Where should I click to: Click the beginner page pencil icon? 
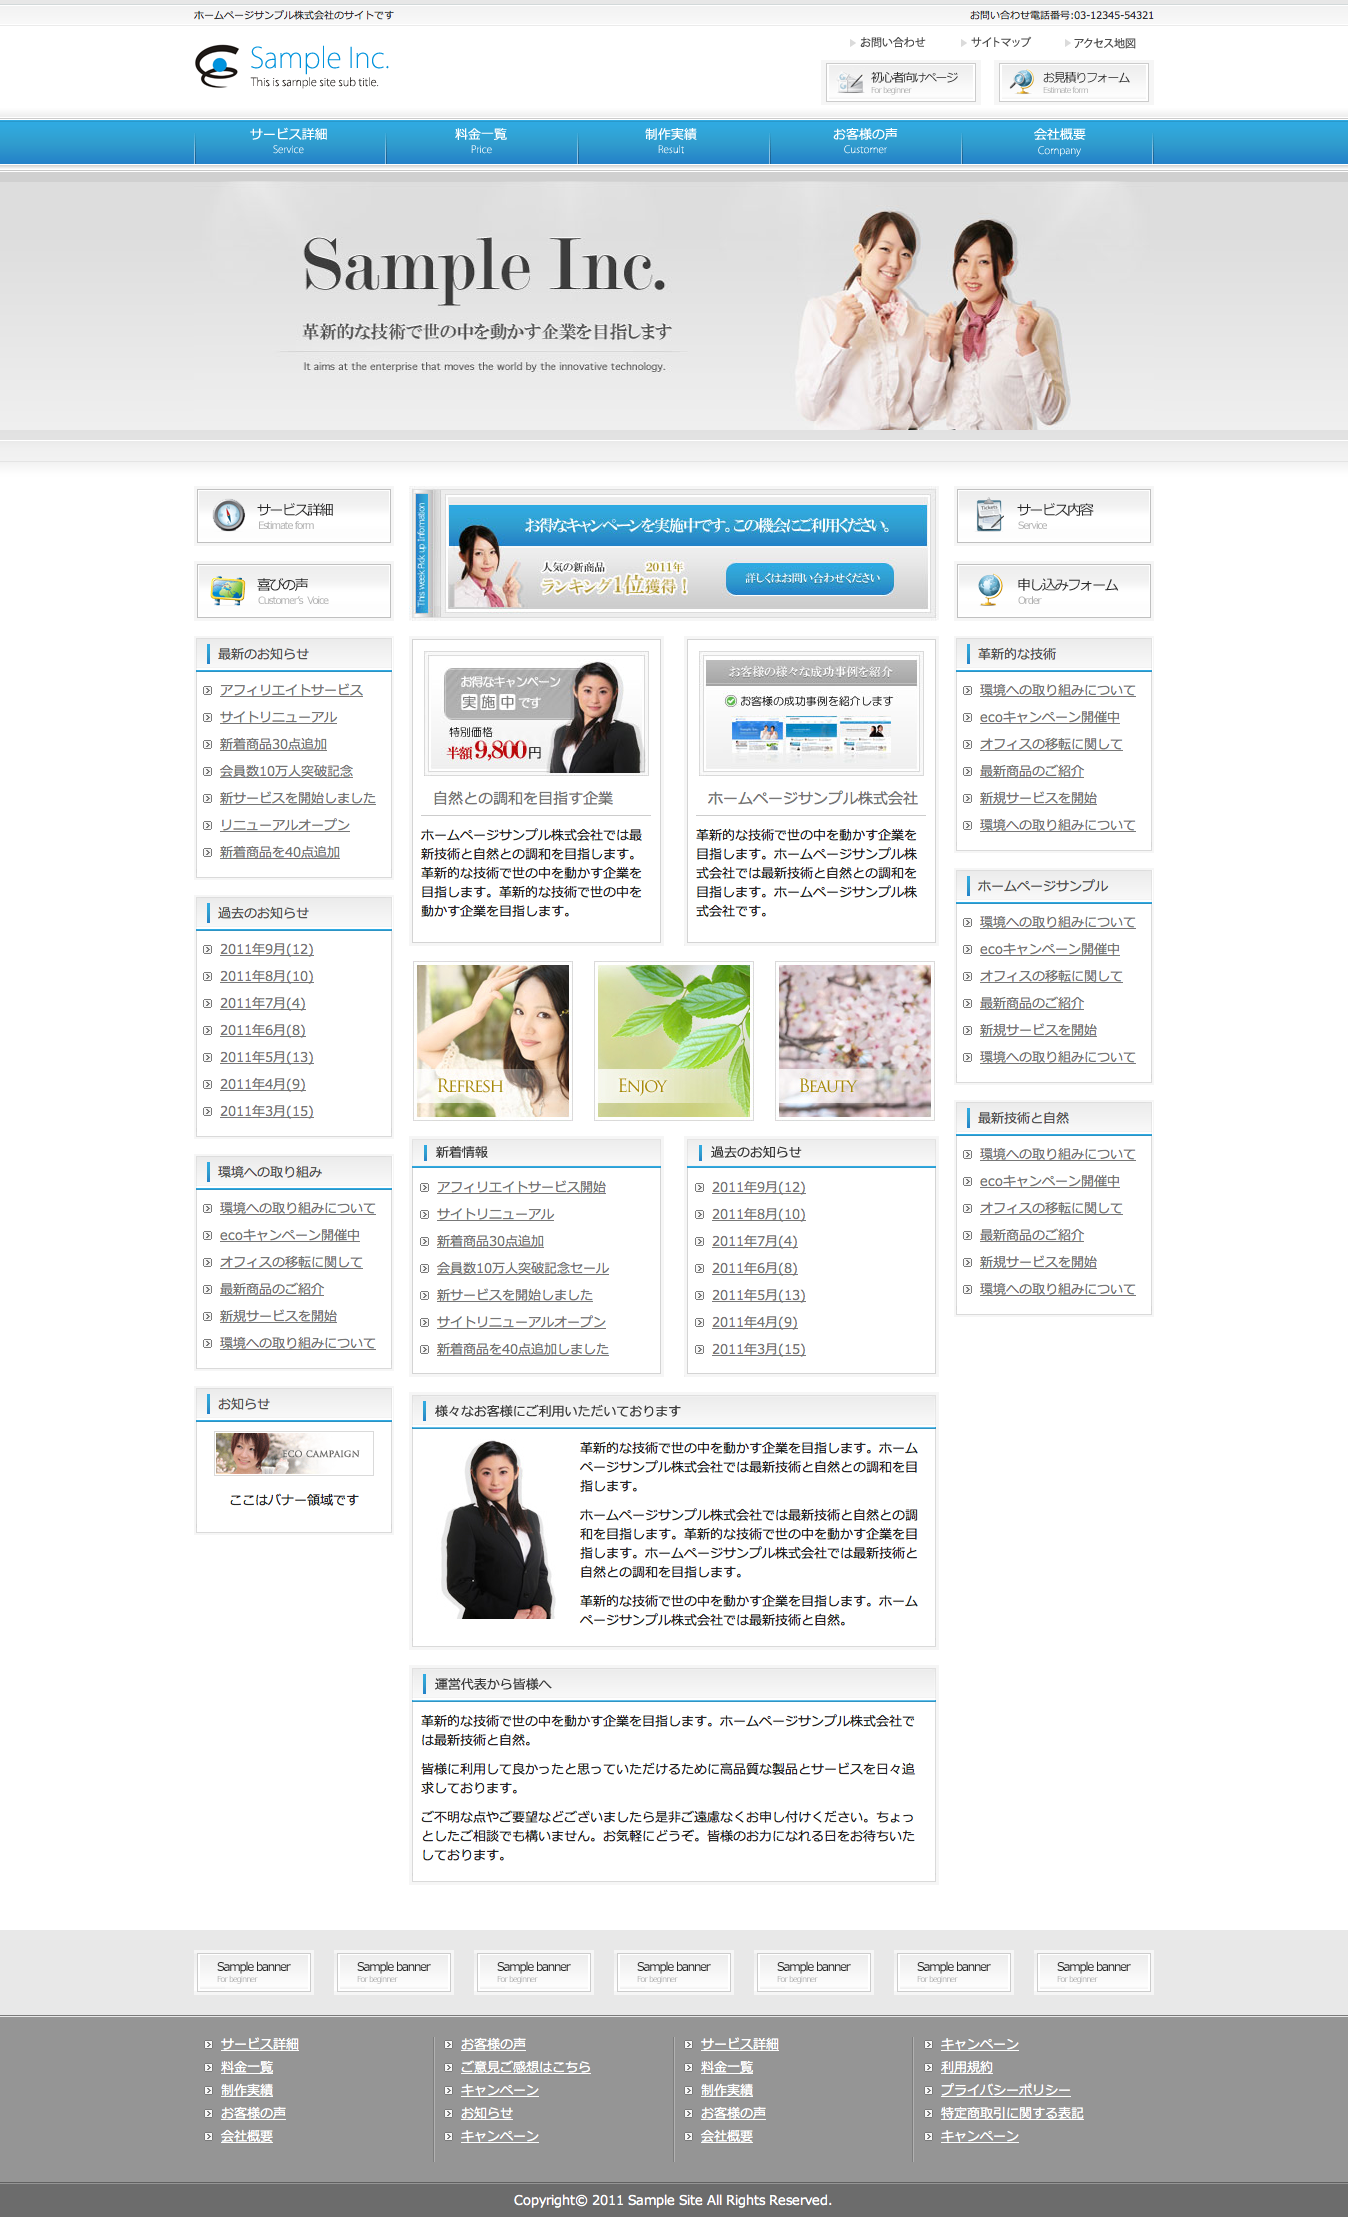[850, 83]
